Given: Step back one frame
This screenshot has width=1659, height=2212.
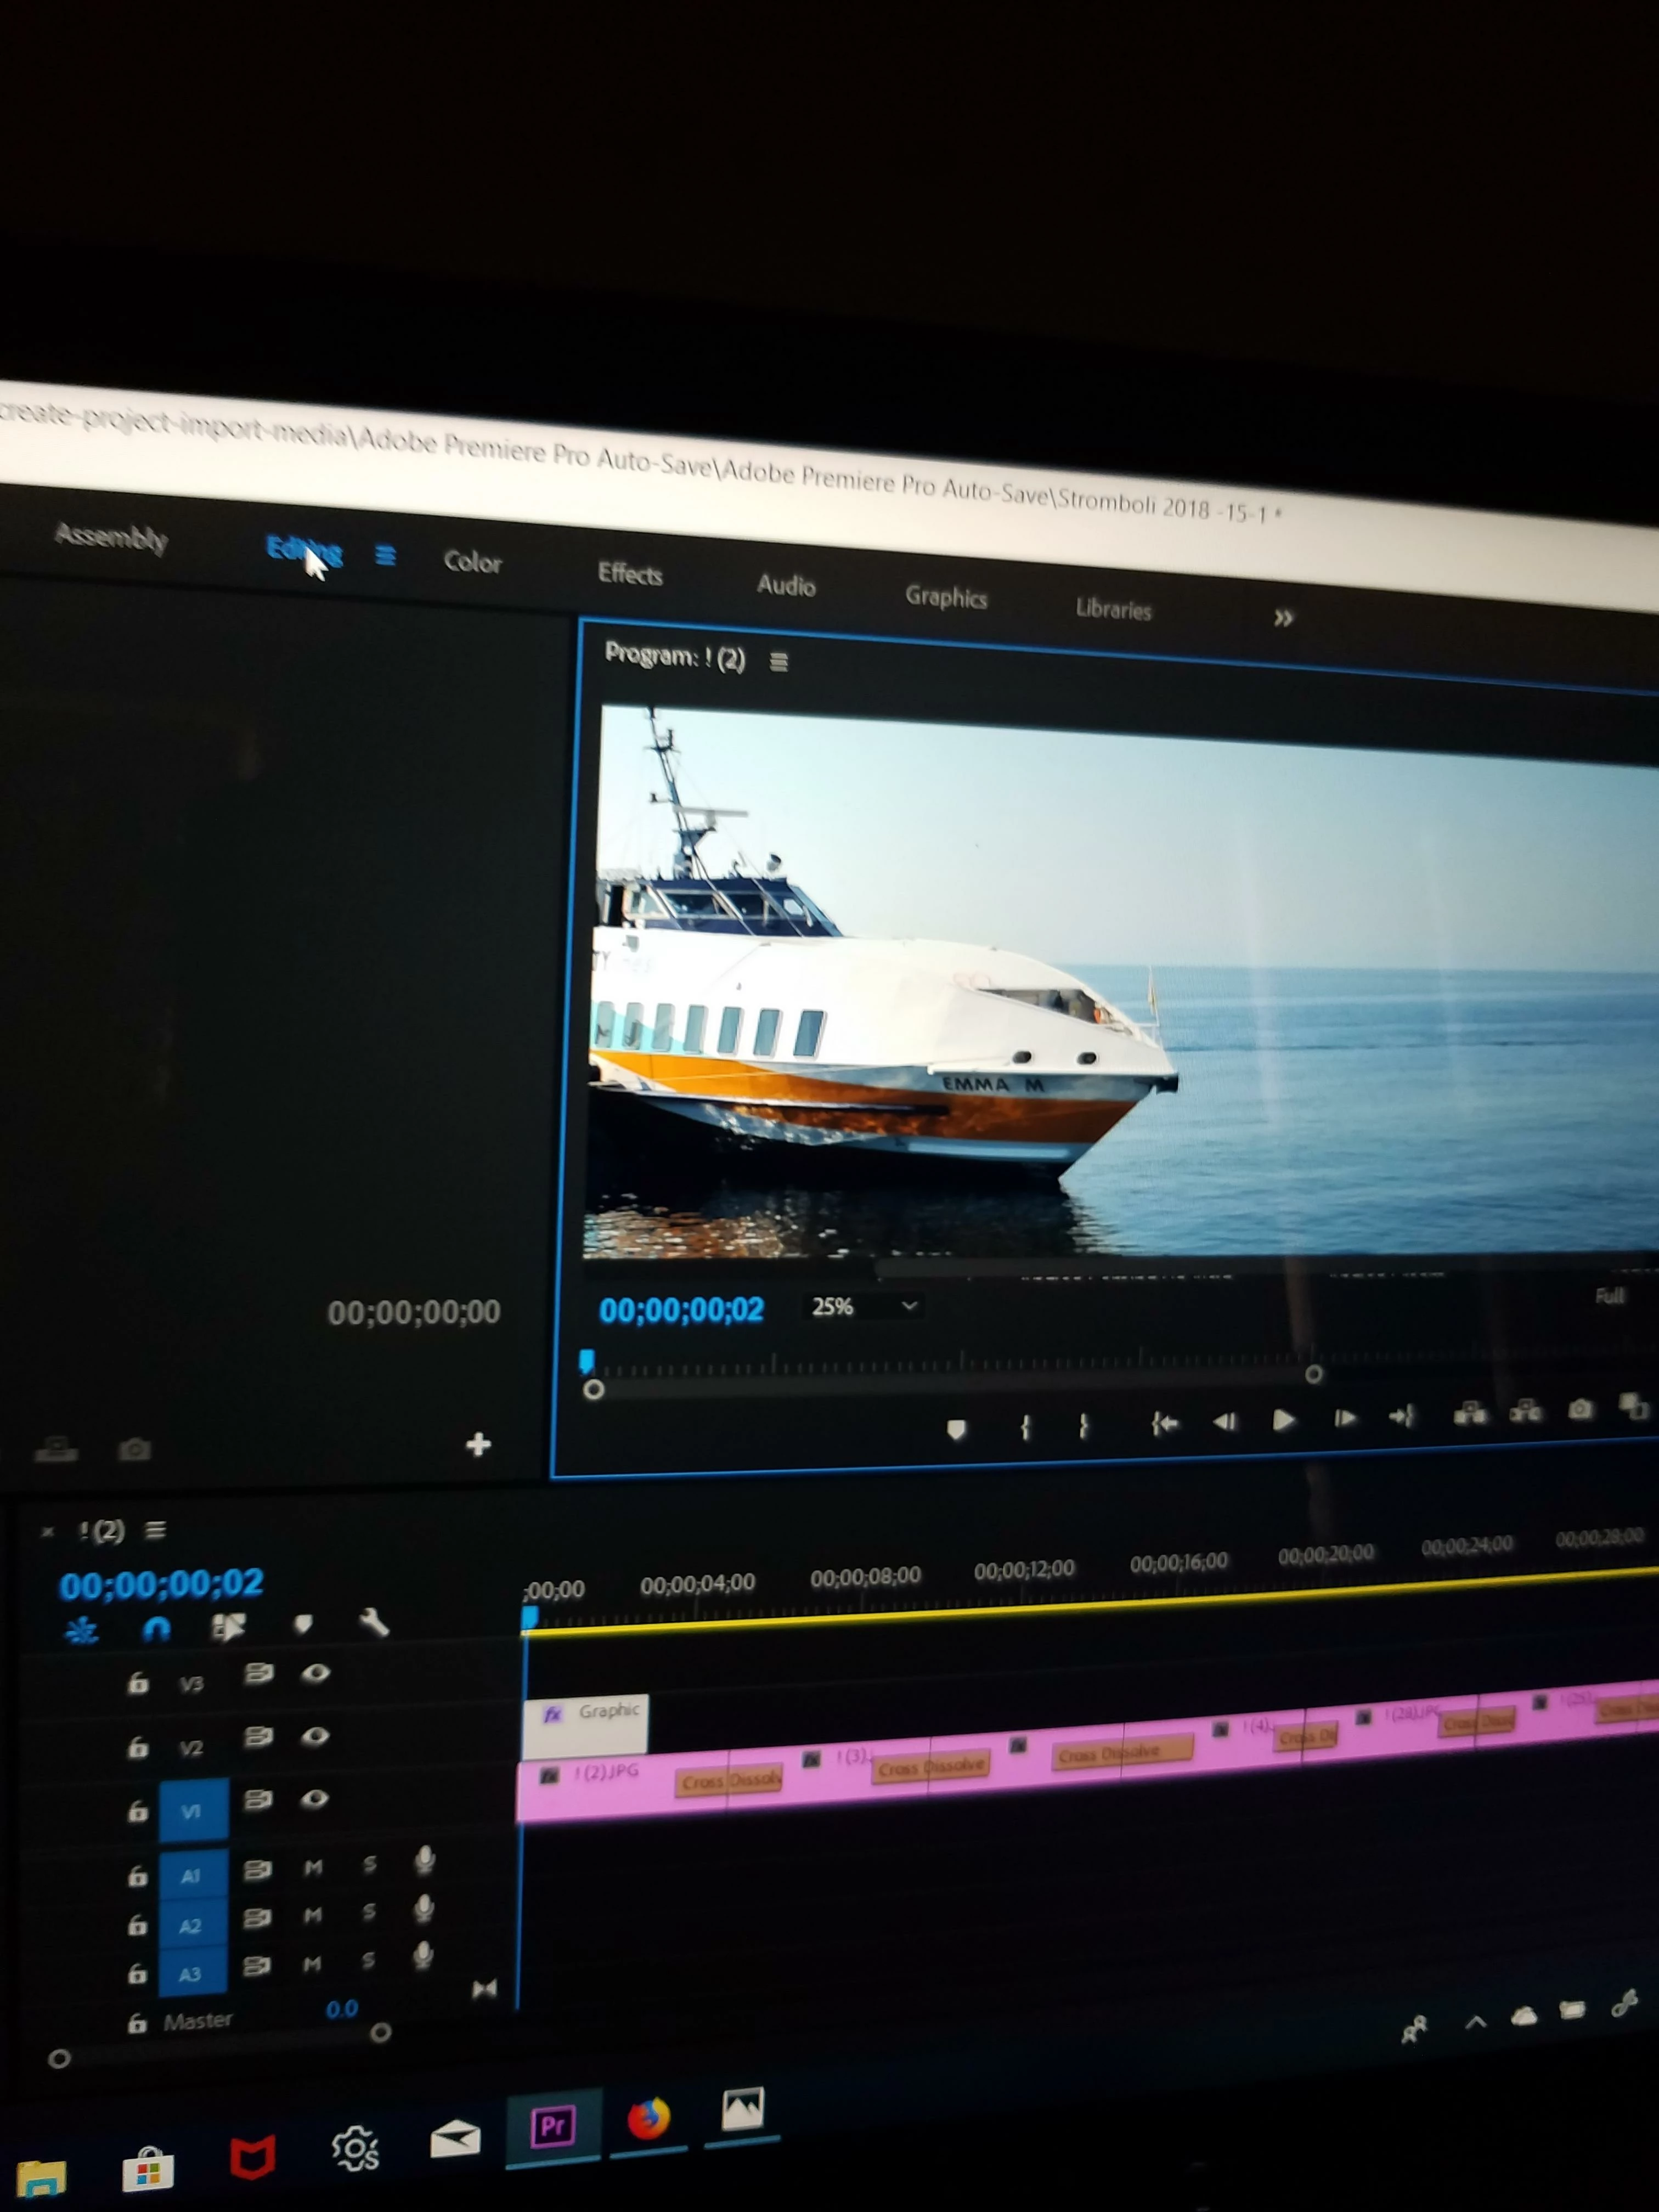Looking at the screenshot, I should click(1224, 1421).
